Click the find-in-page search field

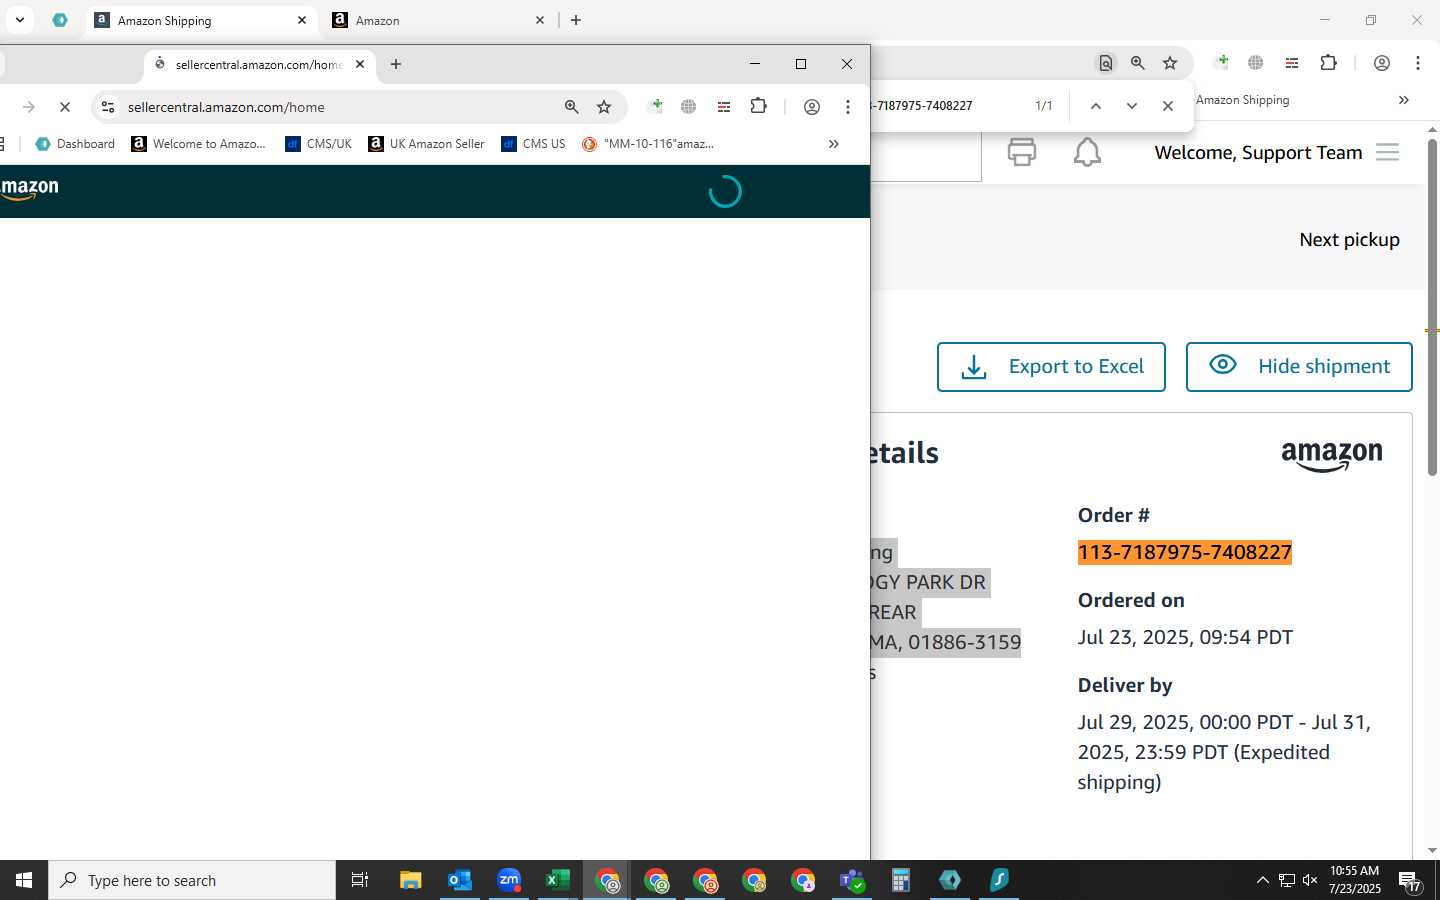[x=945, y=106]
